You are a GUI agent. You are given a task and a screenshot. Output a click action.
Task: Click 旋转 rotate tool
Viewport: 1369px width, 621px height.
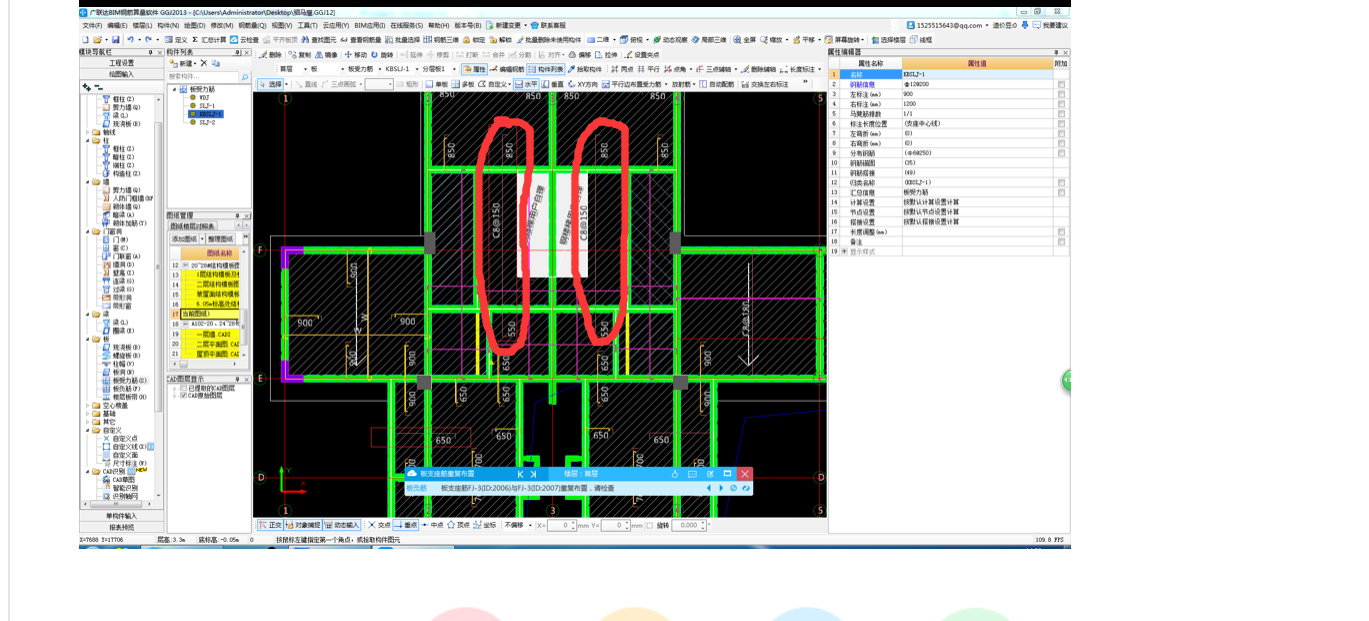pyautogui.click(x=382, y=55)
